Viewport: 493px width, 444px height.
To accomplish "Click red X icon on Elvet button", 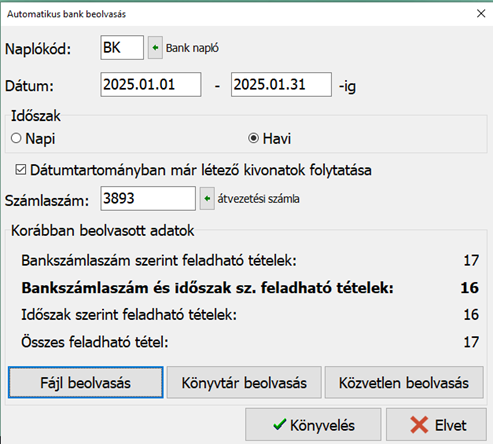I will pyautogui.click(x=419, y=425).
